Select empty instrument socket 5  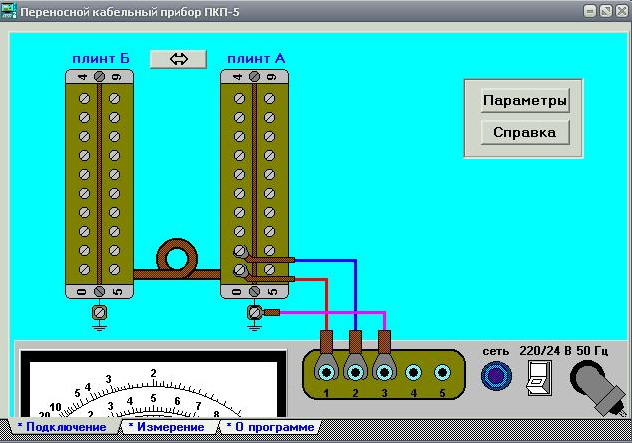[x=442, y=372]
